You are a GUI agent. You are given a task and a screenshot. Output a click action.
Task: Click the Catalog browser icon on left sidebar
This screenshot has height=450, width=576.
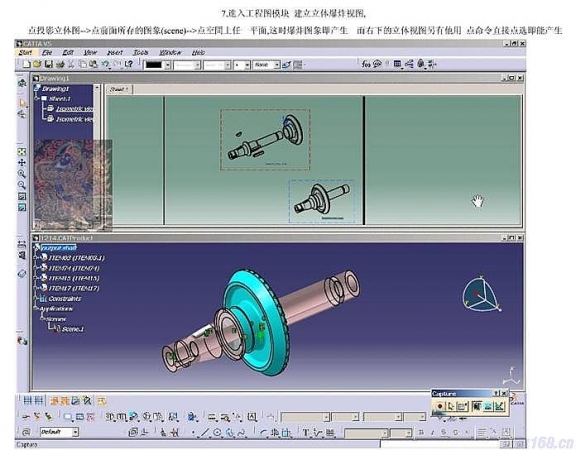click(x=22, y=274)
